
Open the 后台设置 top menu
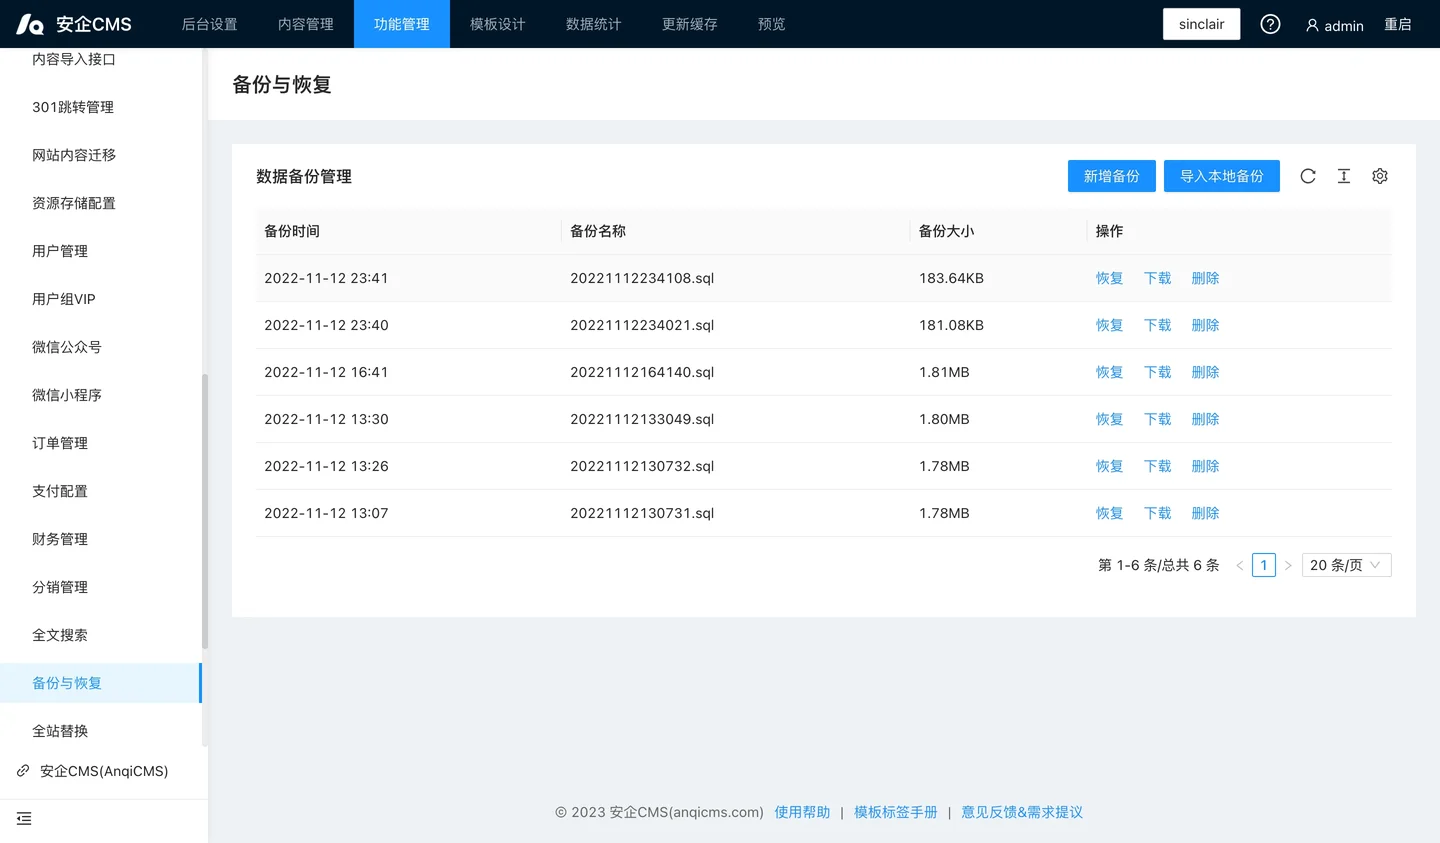pyautogui.click(x=210, y=24)
